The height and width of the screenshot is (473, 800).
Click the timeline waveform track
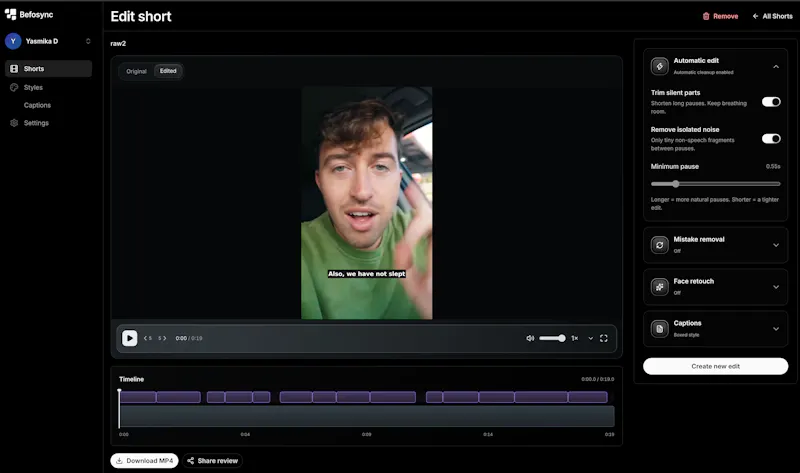pyautogui.click(x=367, y=416)
